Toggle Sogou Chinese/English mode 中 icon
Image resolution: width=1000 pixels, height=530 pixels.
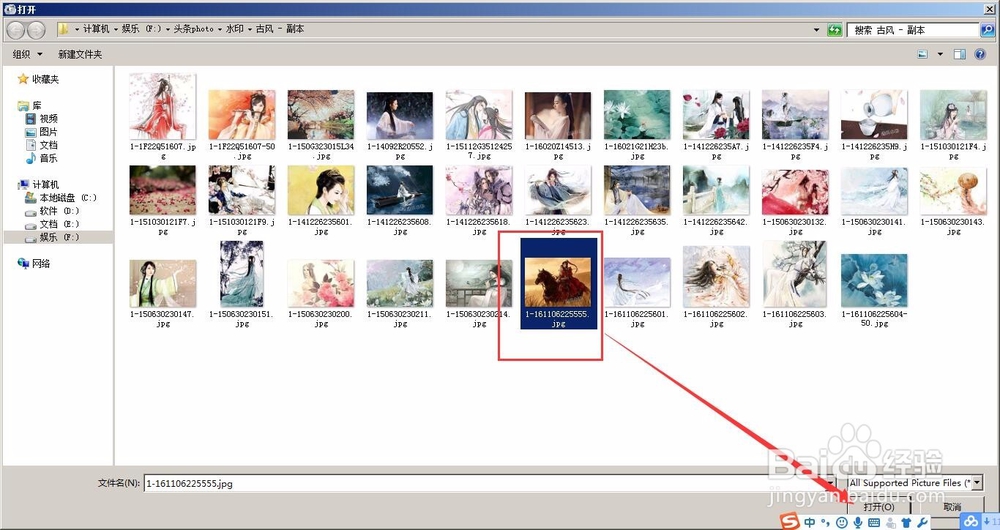[x=809, y=522]
